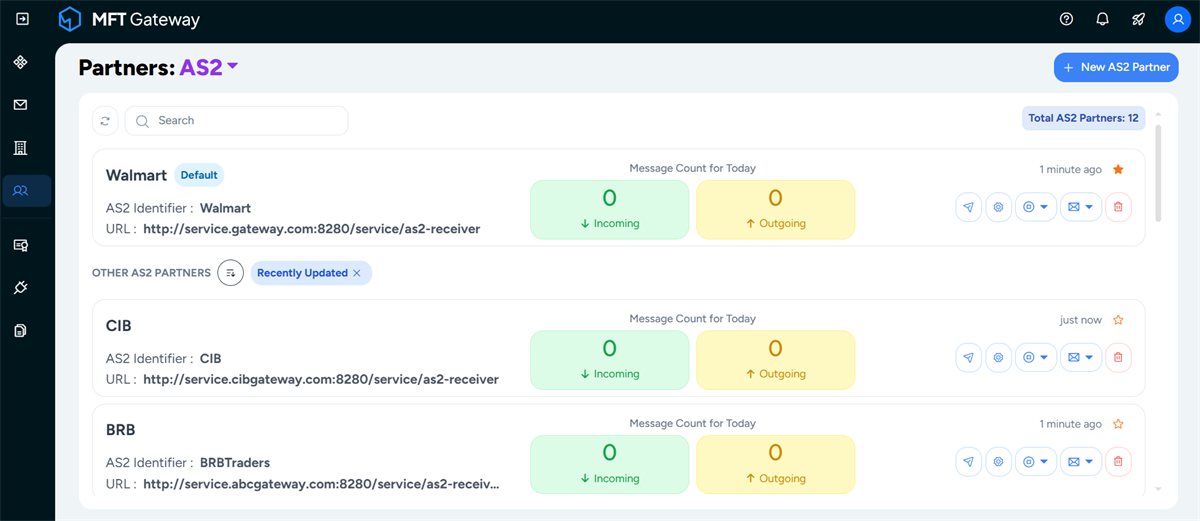Open the notifications bell
Image resolution: width=1200 pixels, height=521 pixels.
tap(1102, 19)
